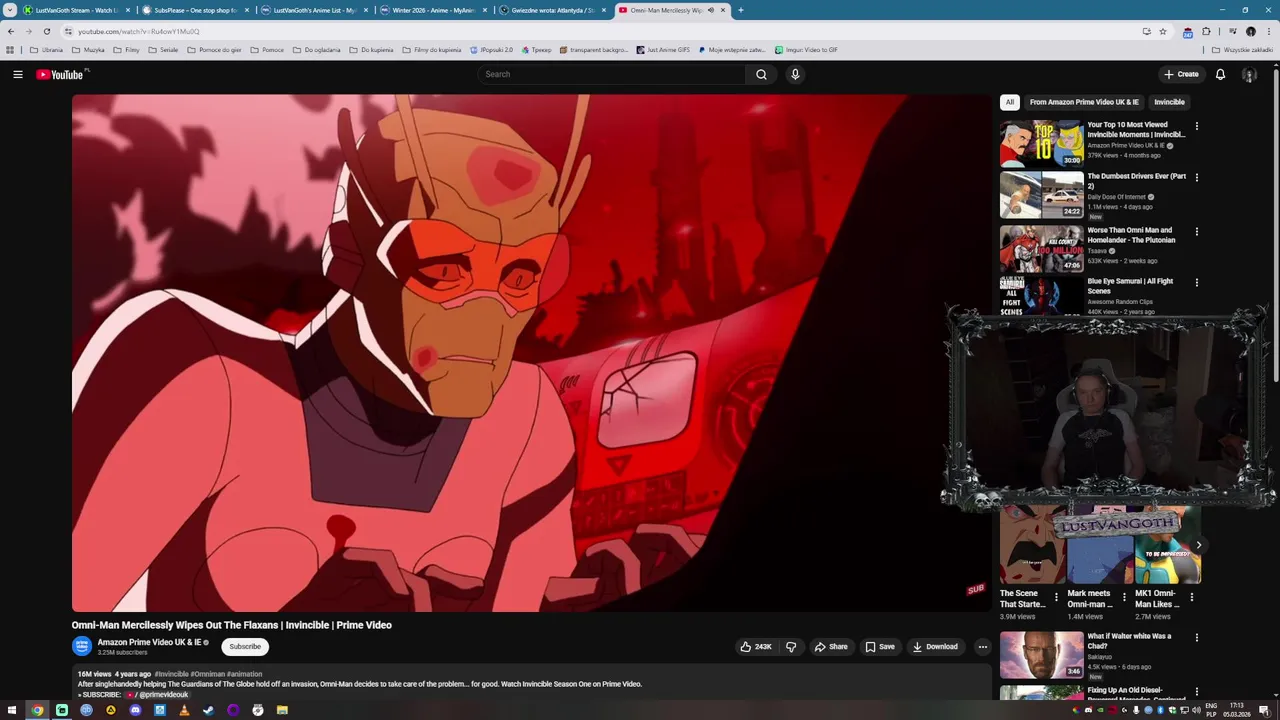This screenshot has height=720, width=1280.
Task: Click the search magnifier button
Action: click(x=761, y=74)
